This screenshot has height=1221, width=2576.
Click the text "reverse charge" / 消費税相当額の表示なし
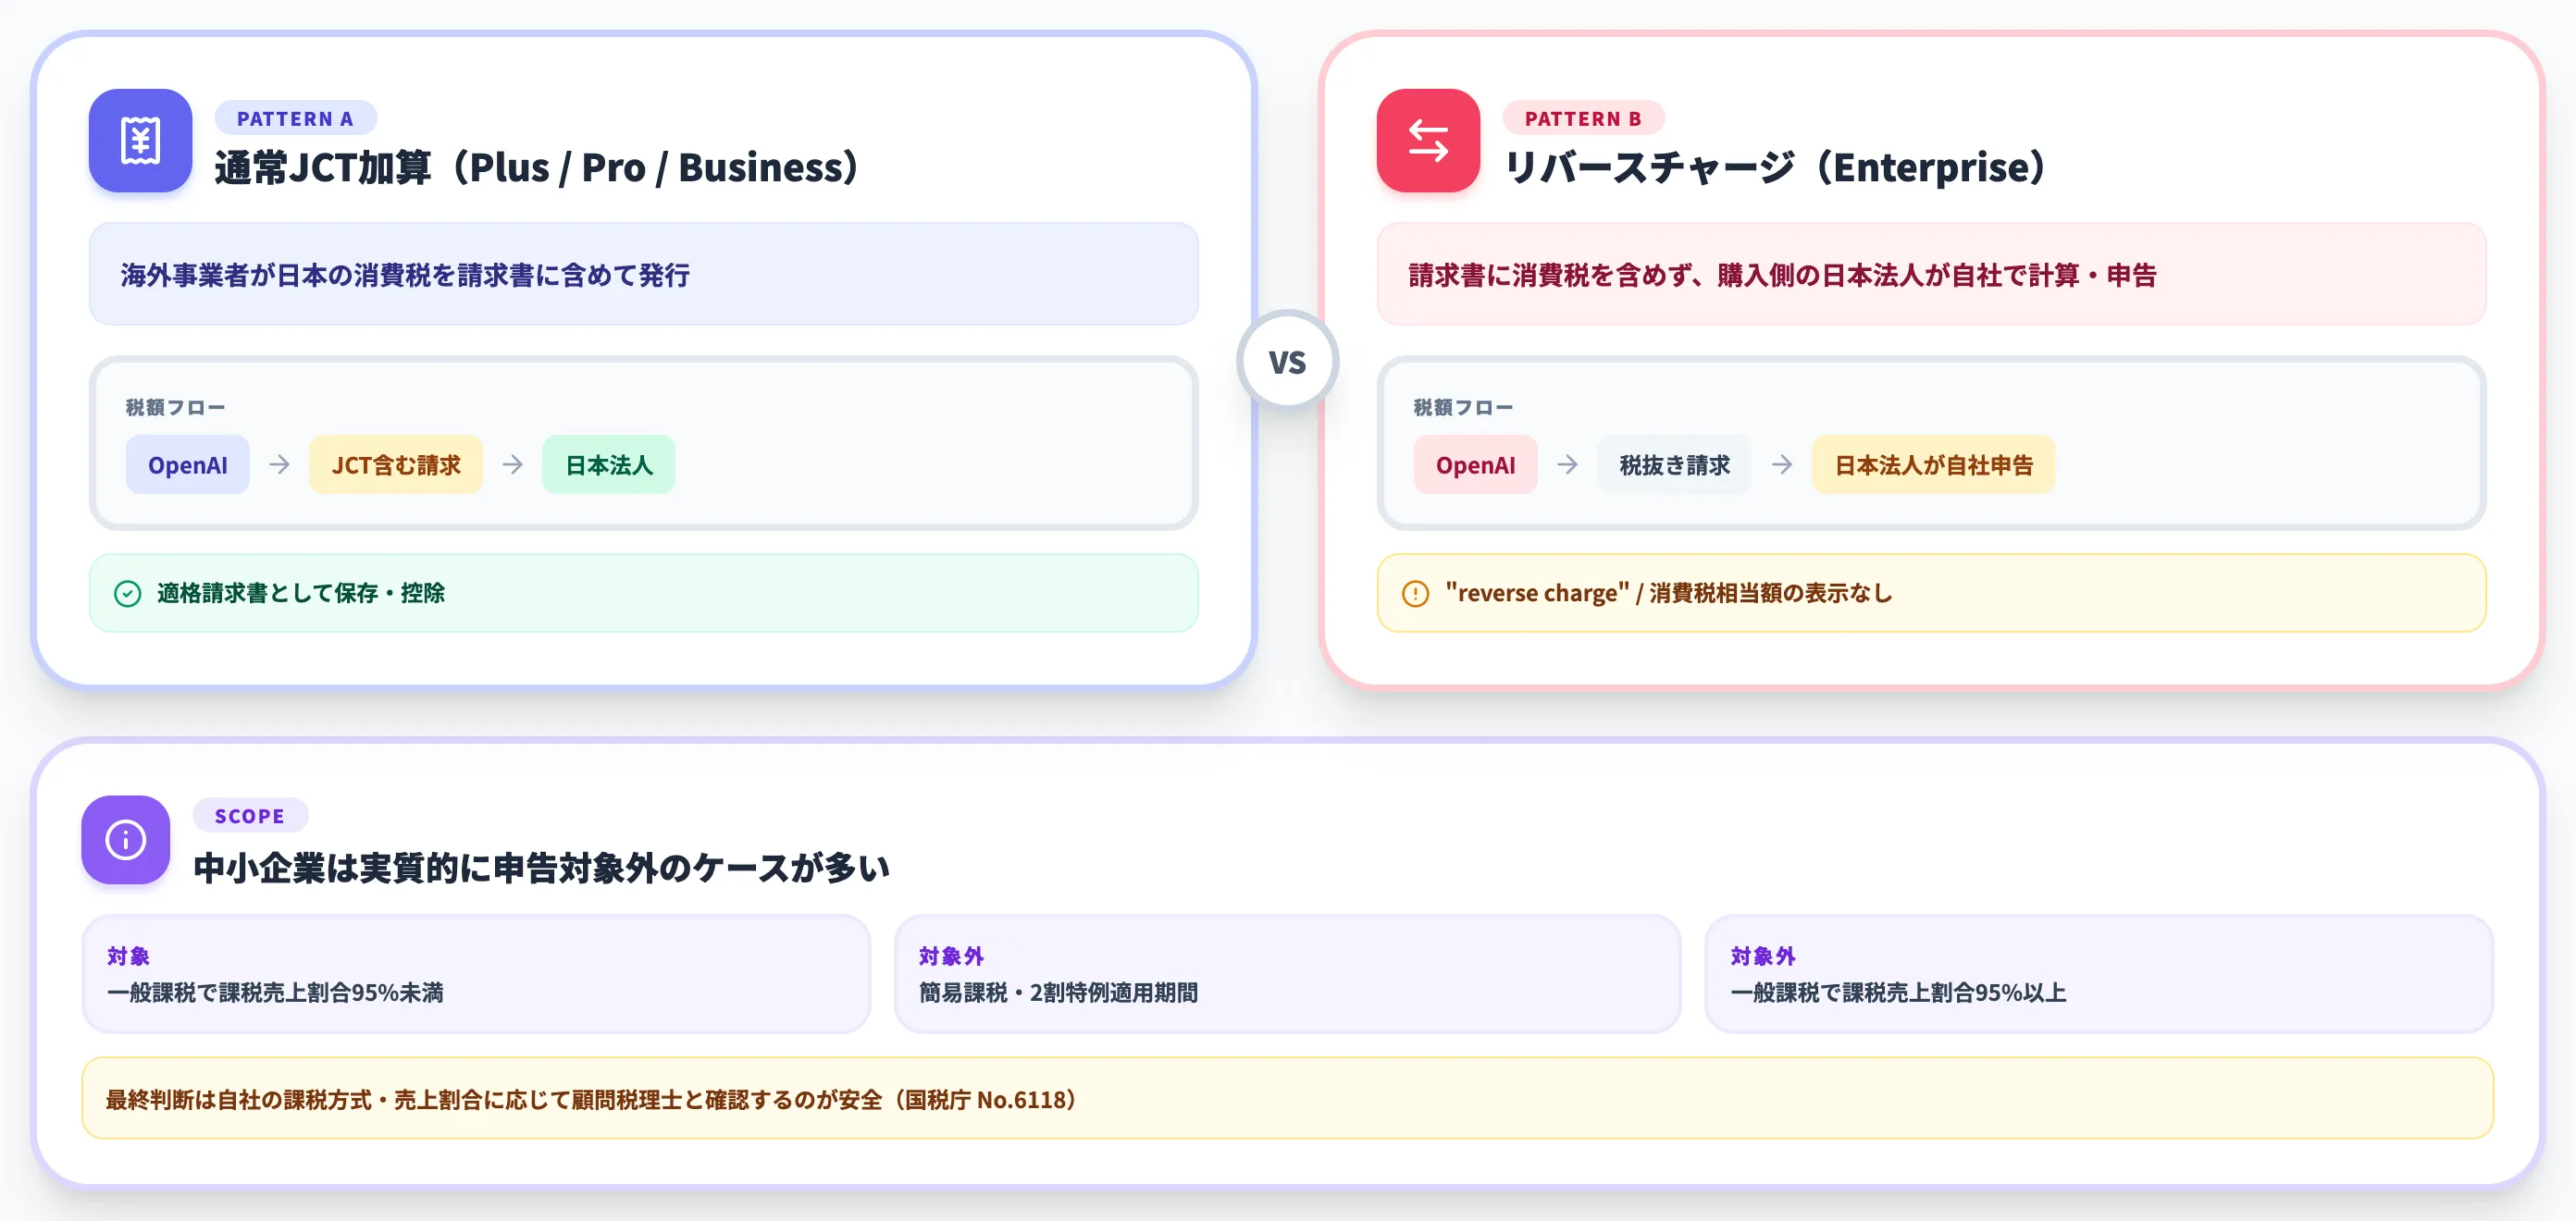[x=1669, y=593]
